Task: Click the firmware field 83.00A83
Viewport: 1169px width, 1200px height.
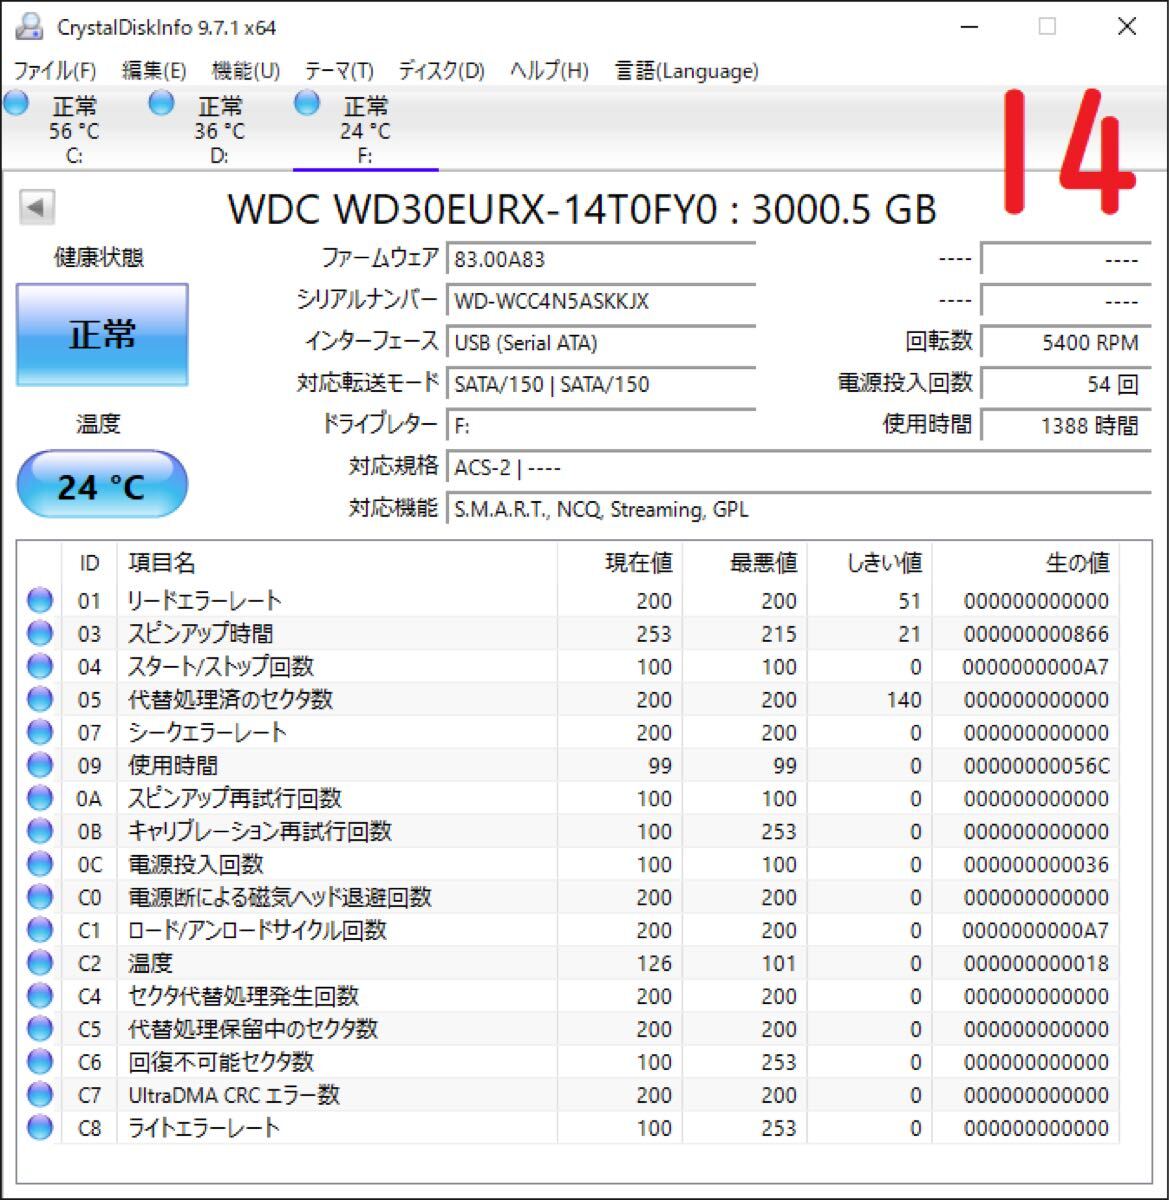Action: click(601, 259)
